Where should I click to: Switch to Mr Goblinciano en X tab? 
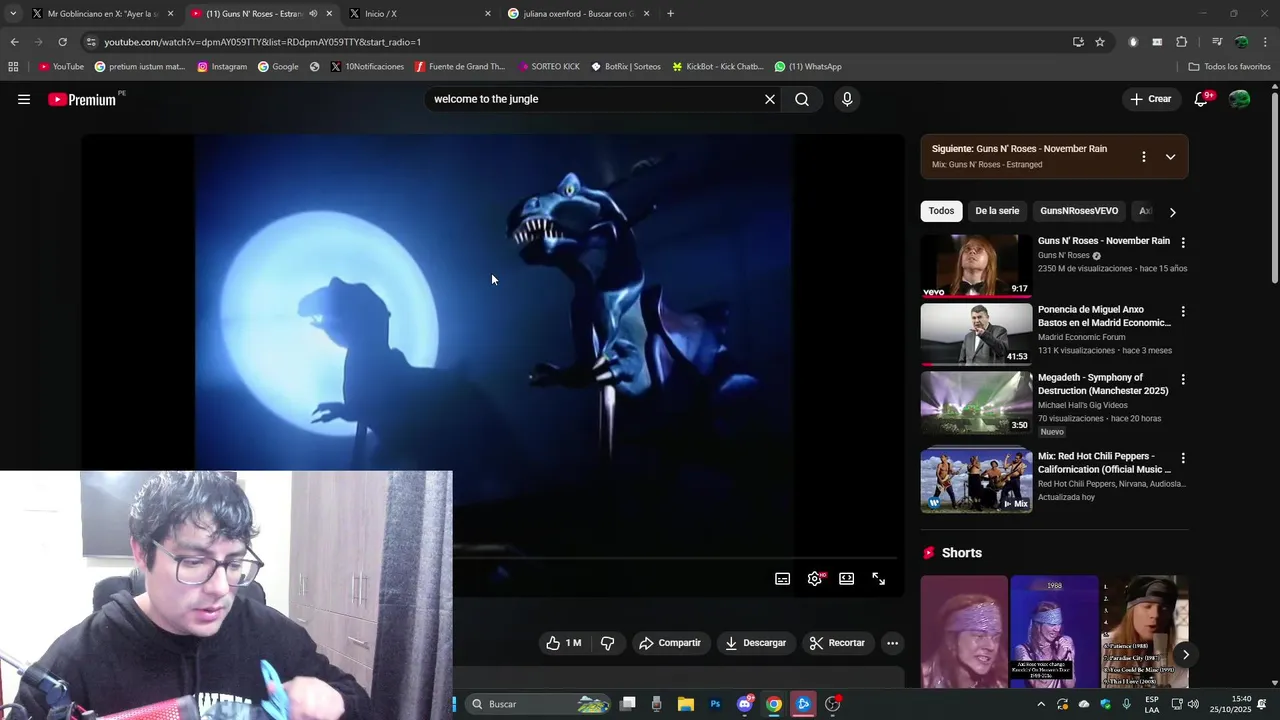[103, 14]
